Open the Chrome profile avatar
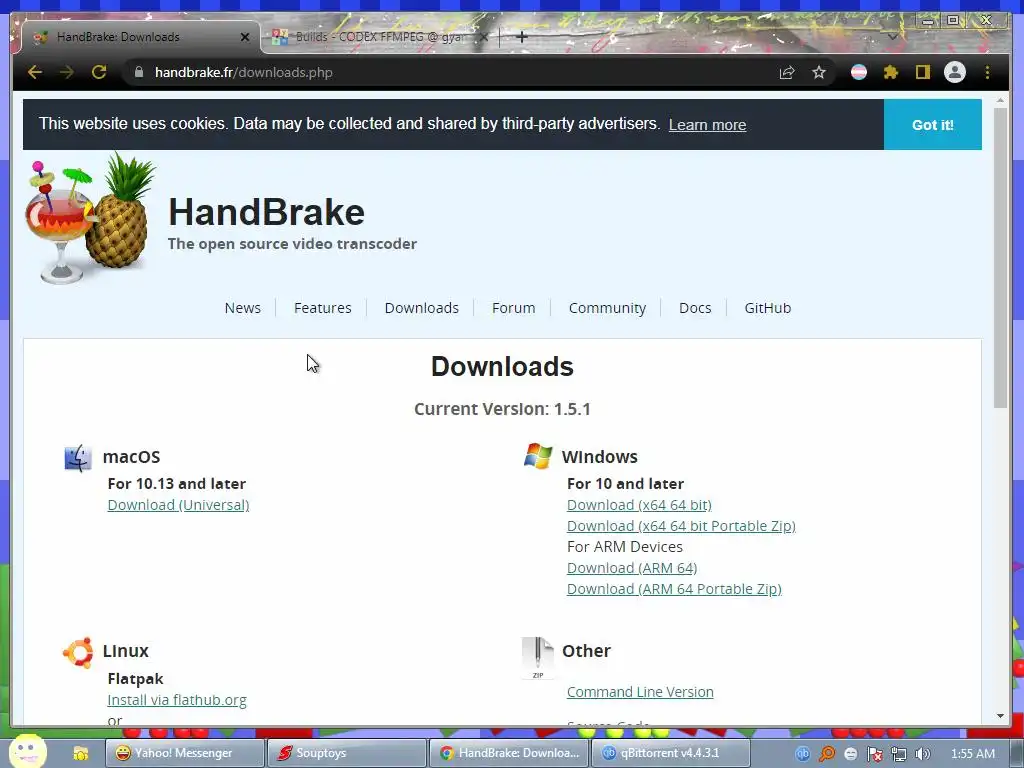Screen dimensions: 1024x768 955,72
